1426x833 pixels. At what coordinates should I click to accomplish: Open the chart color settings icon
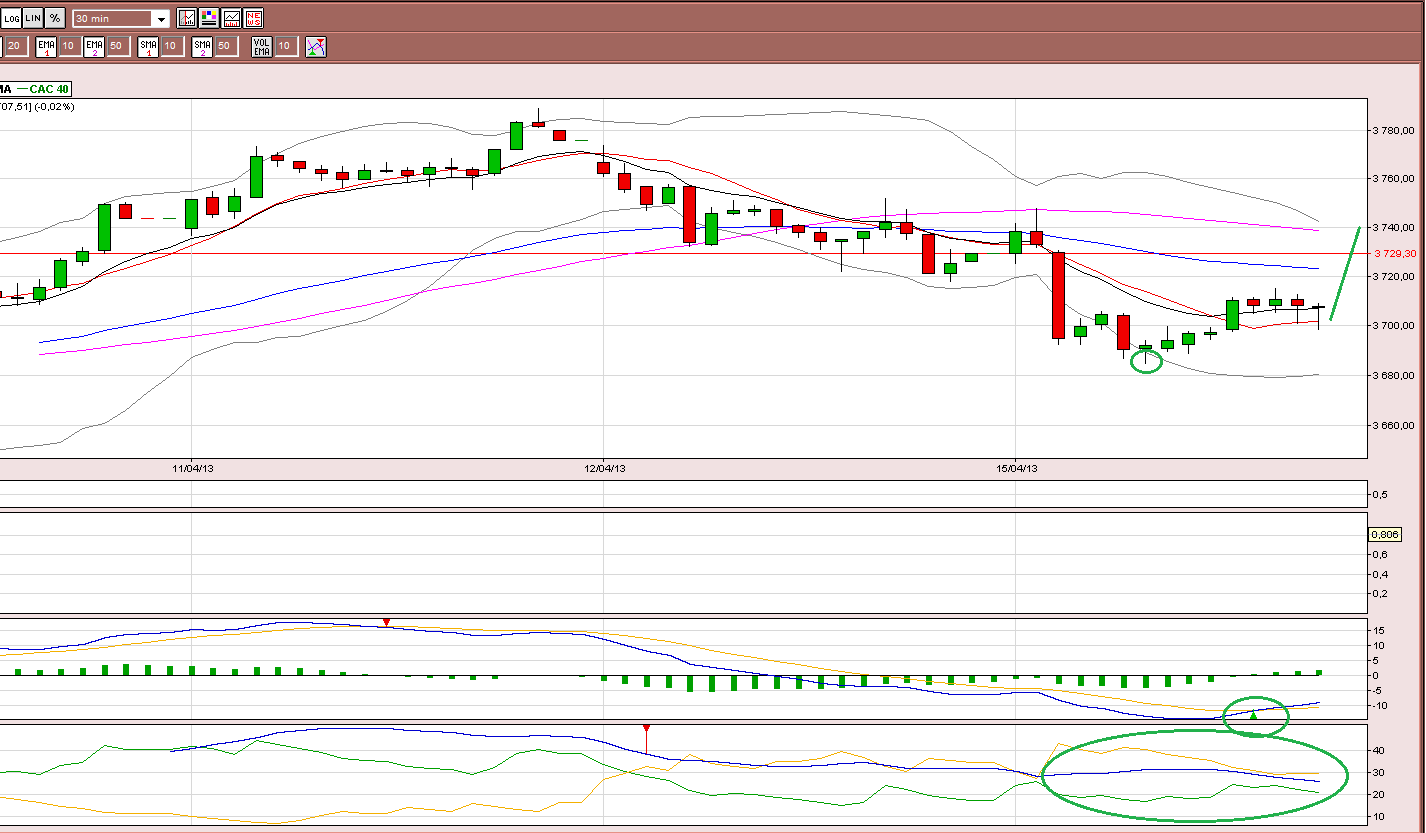coord(209,18)
